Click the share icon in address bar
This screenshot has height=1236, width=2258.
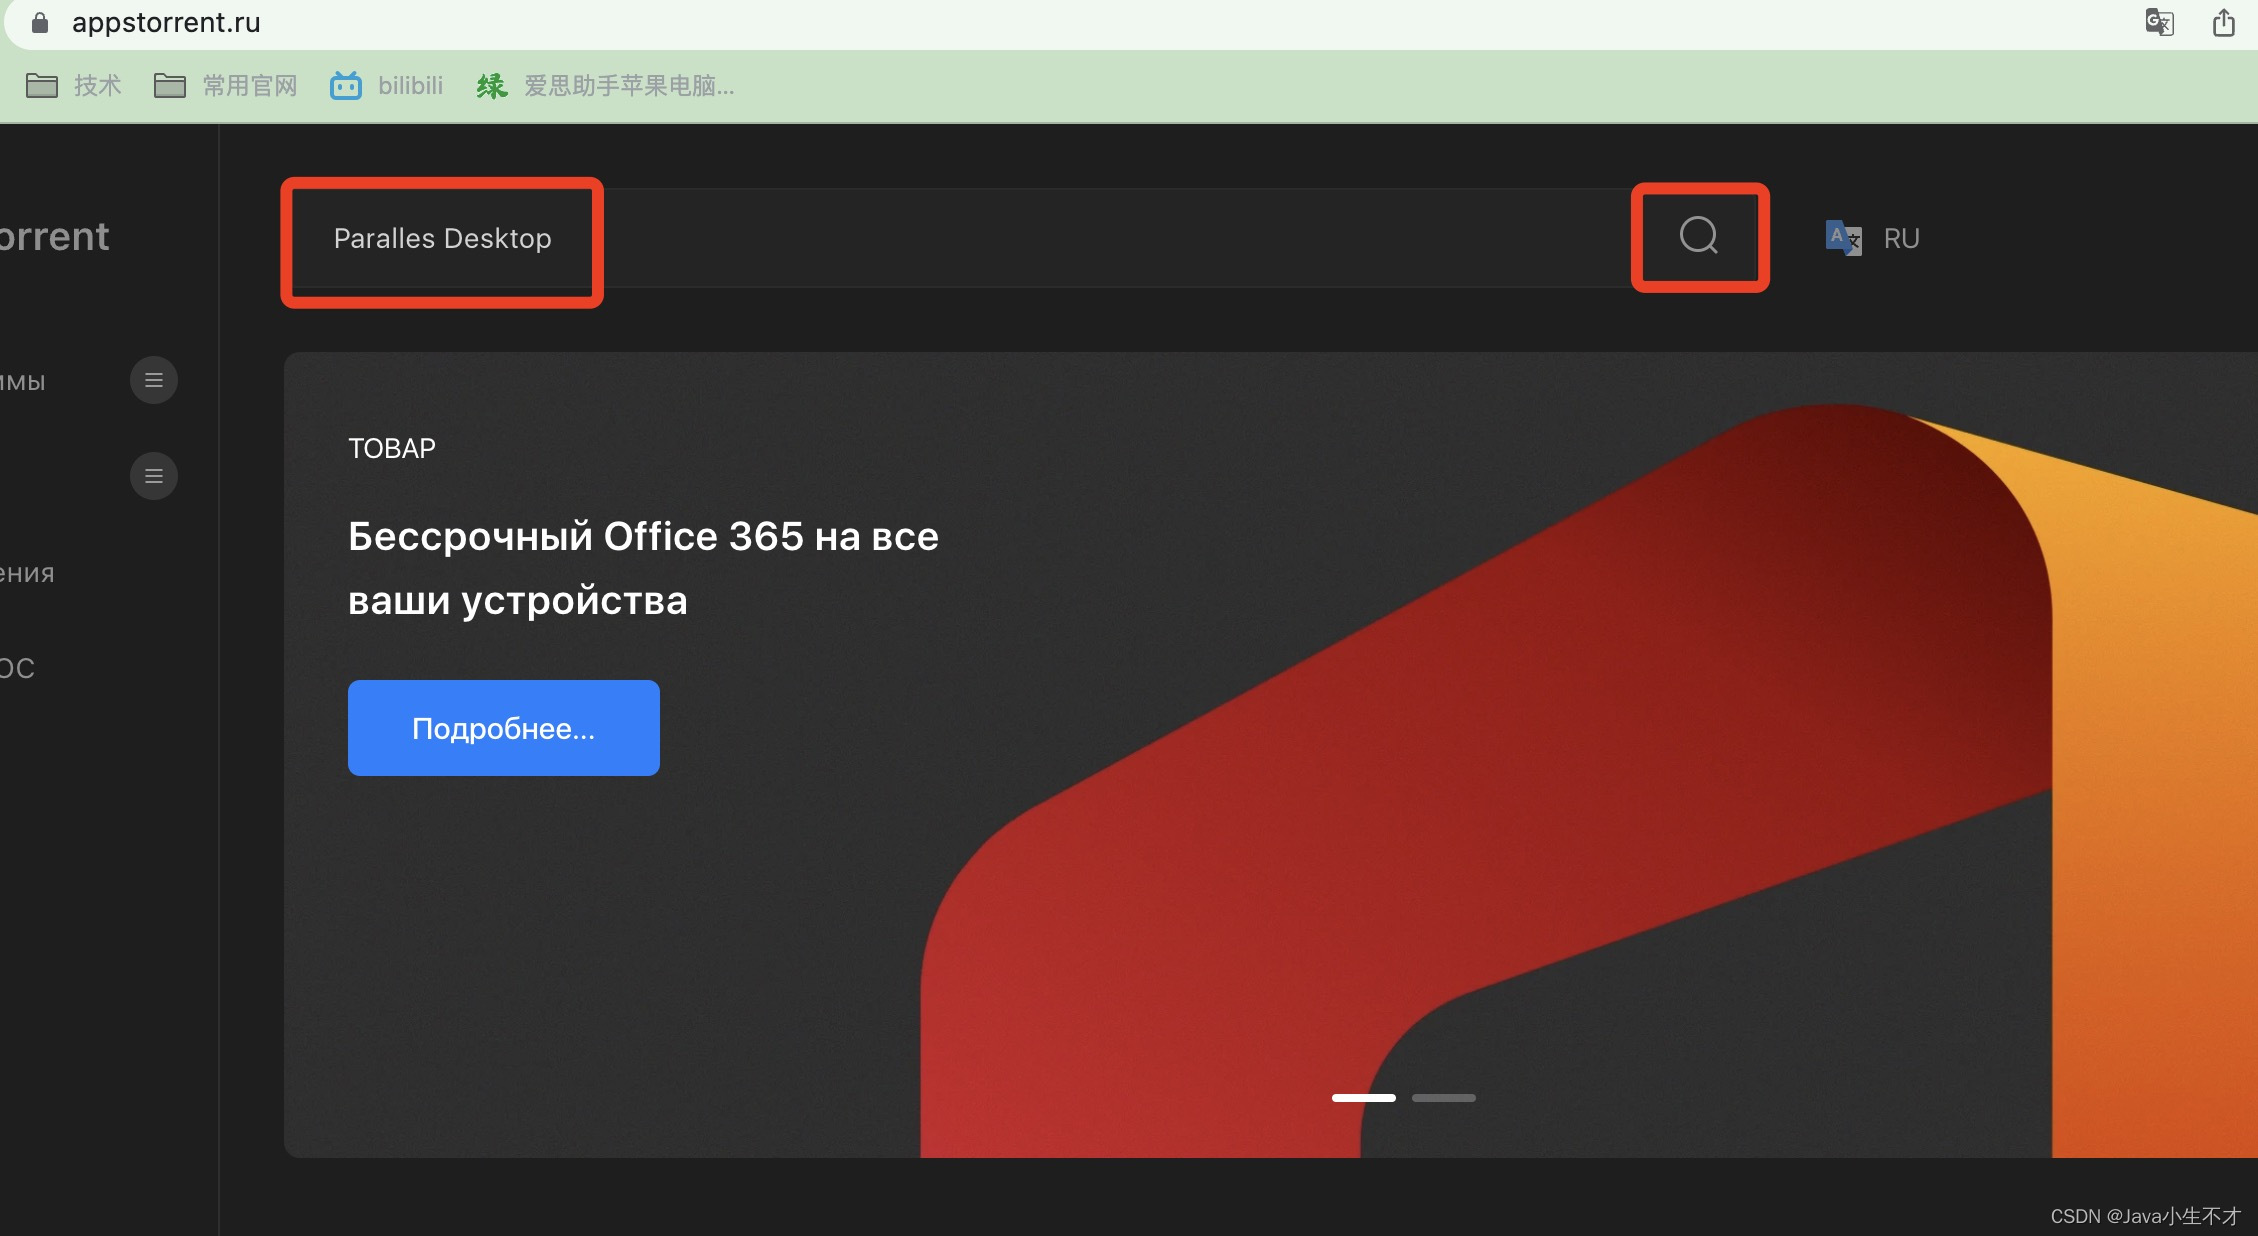[x=2223, y=22]
